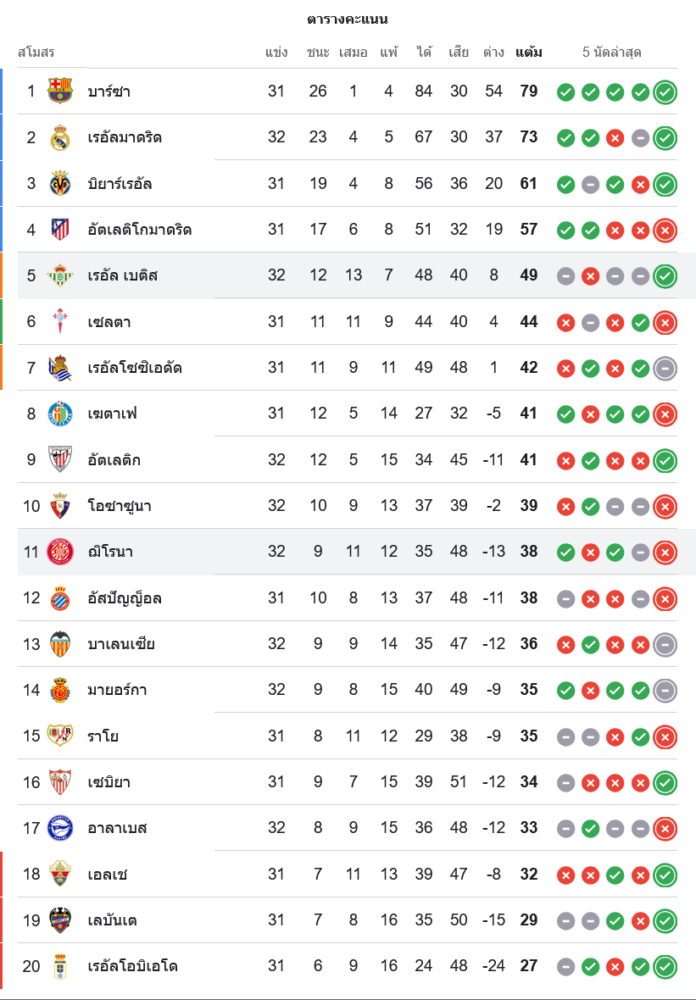
Task: Click the Atlético Madrid crest icon
Action: pos(60,229)
